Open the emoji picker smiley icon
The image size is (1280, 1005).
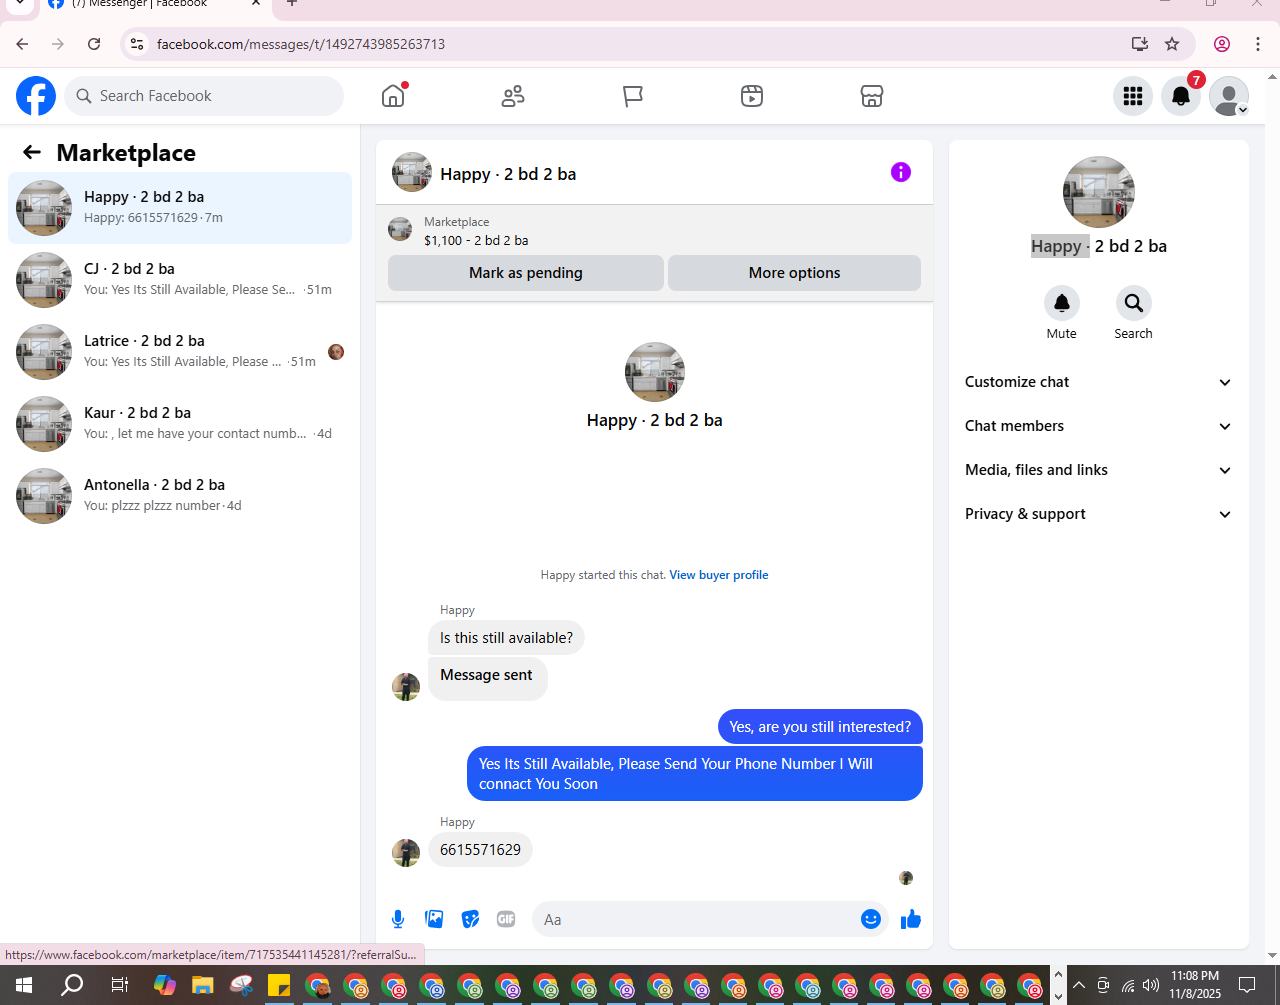tap(871, 919)
